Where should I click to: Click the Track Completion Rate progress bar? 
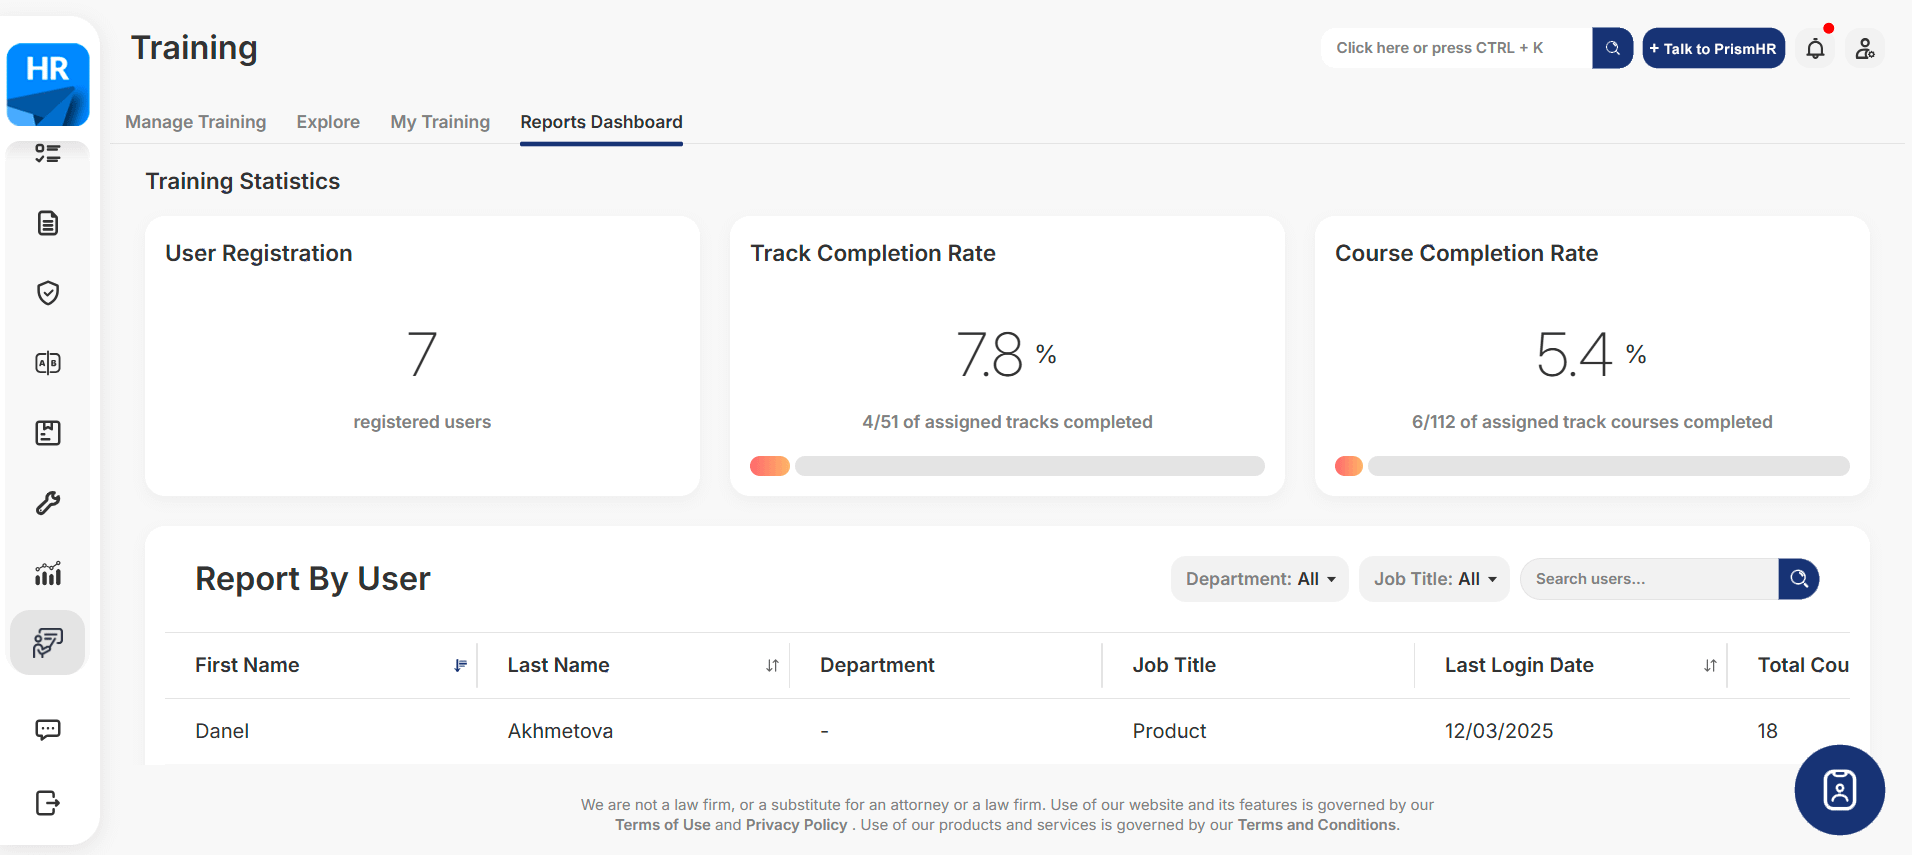click(1007, 466)
